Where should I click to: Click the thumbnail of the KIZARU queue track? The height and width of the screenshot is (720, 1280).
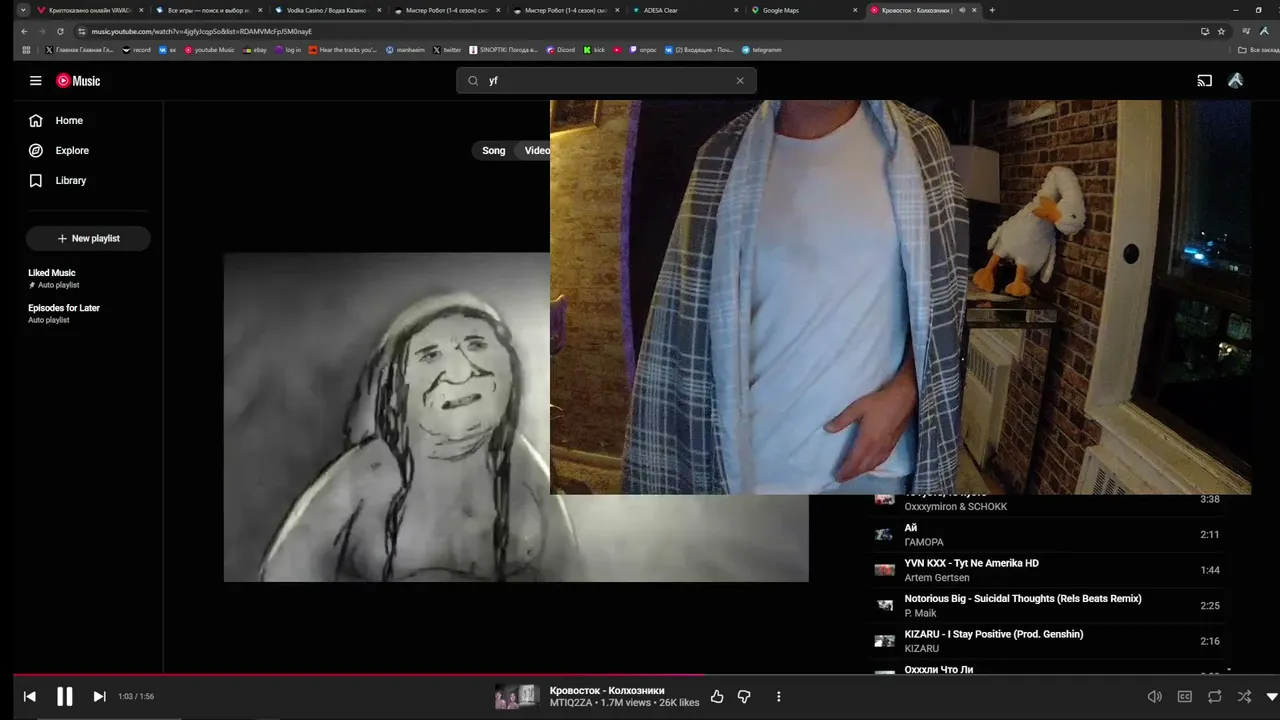click(x=885, y=641)
